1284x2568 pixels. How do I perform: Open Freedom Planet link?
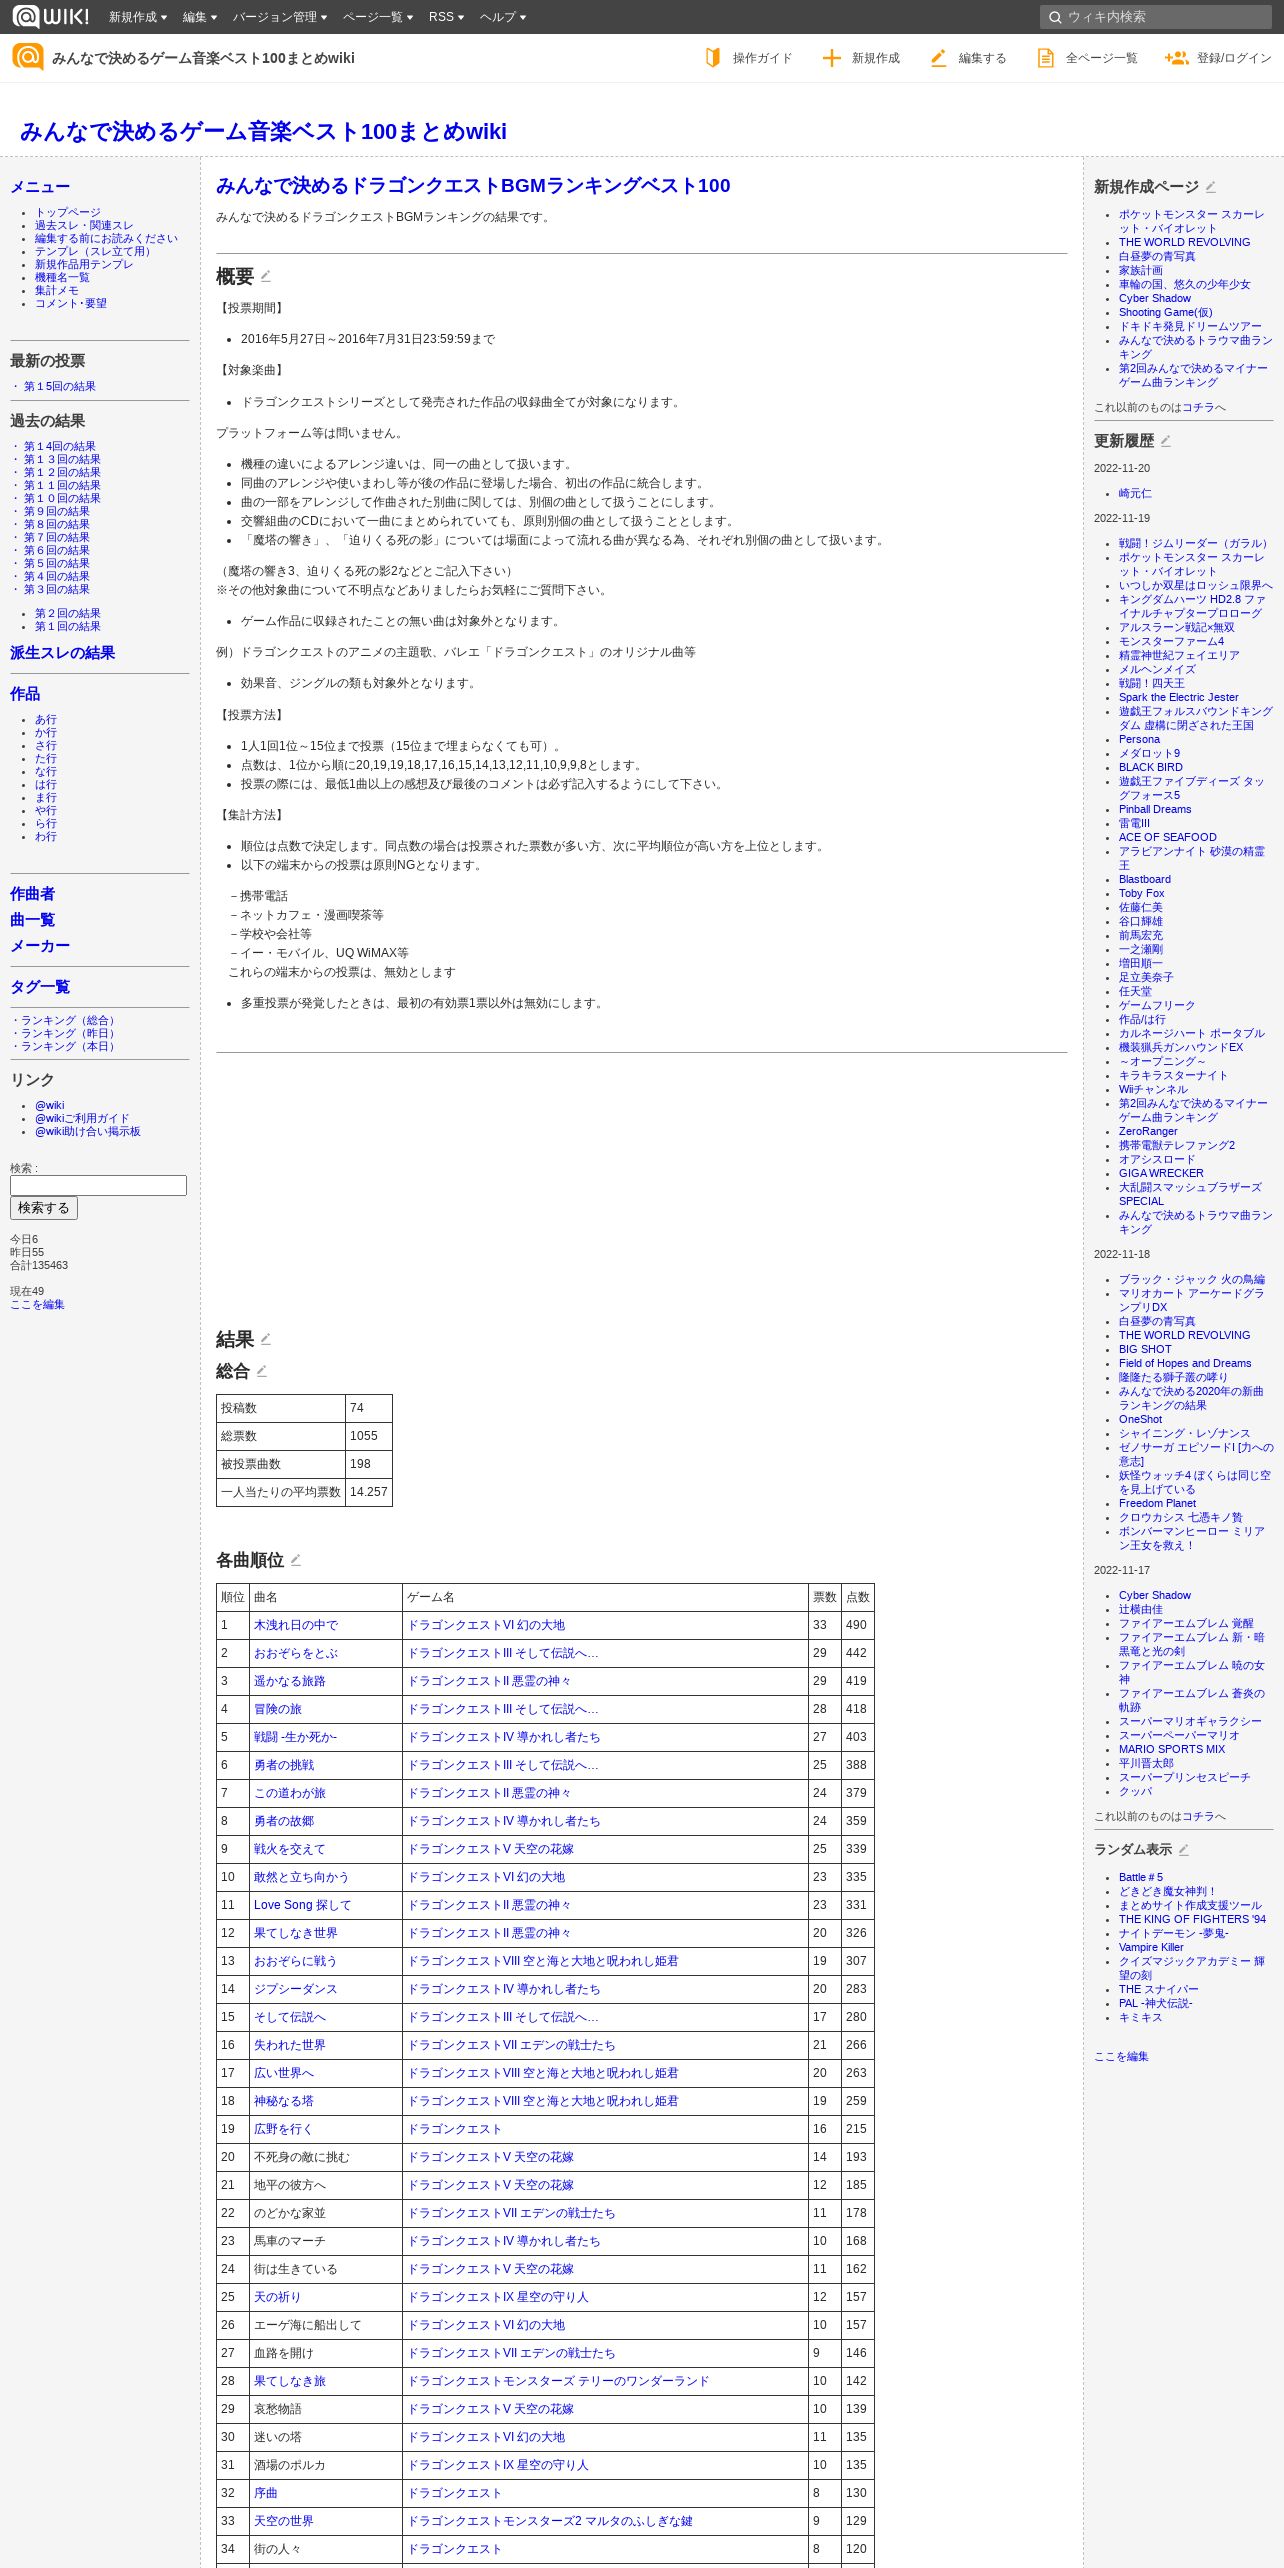tap(1157, 1503)
